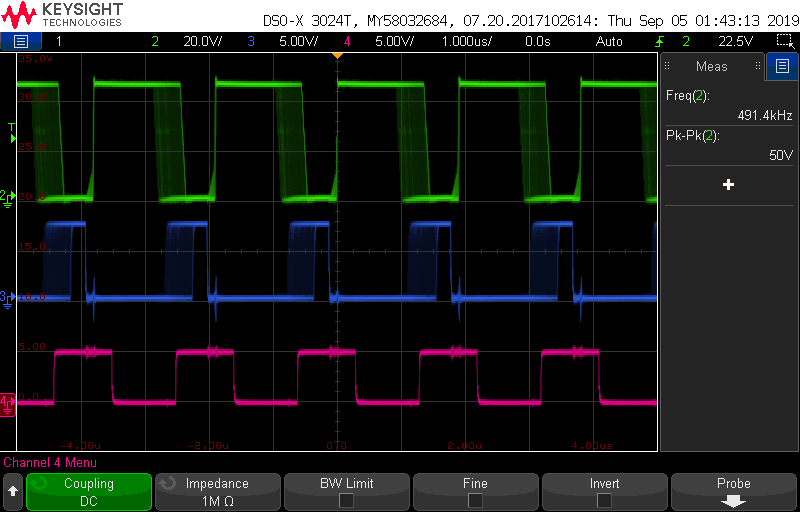Click the orange trigger time reference triangle
The width and height of the screenshot is (800, 512).
(x=337, y=55)
